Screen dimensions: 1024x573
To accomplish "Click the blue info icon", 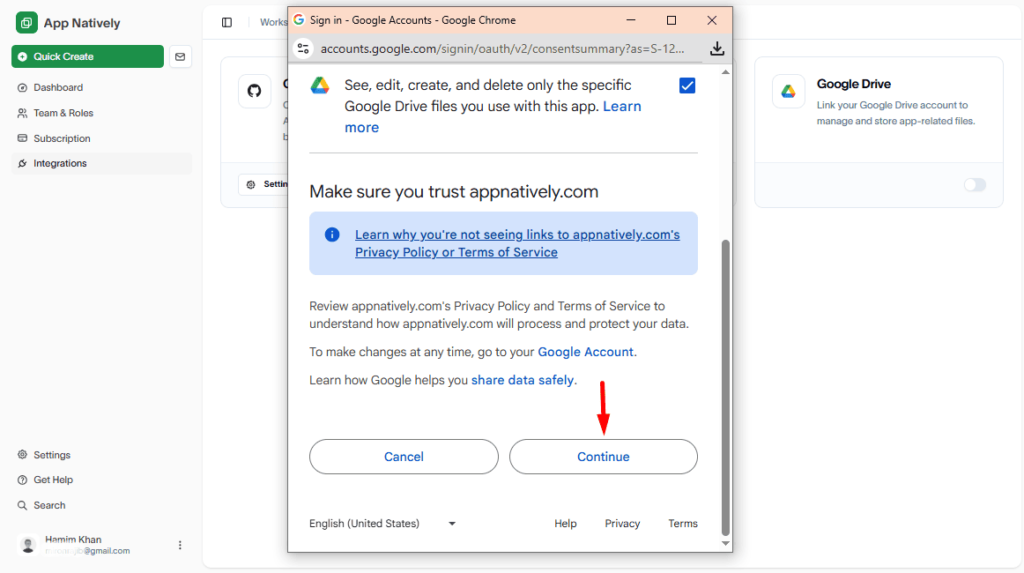I will (x=332, y=235).
